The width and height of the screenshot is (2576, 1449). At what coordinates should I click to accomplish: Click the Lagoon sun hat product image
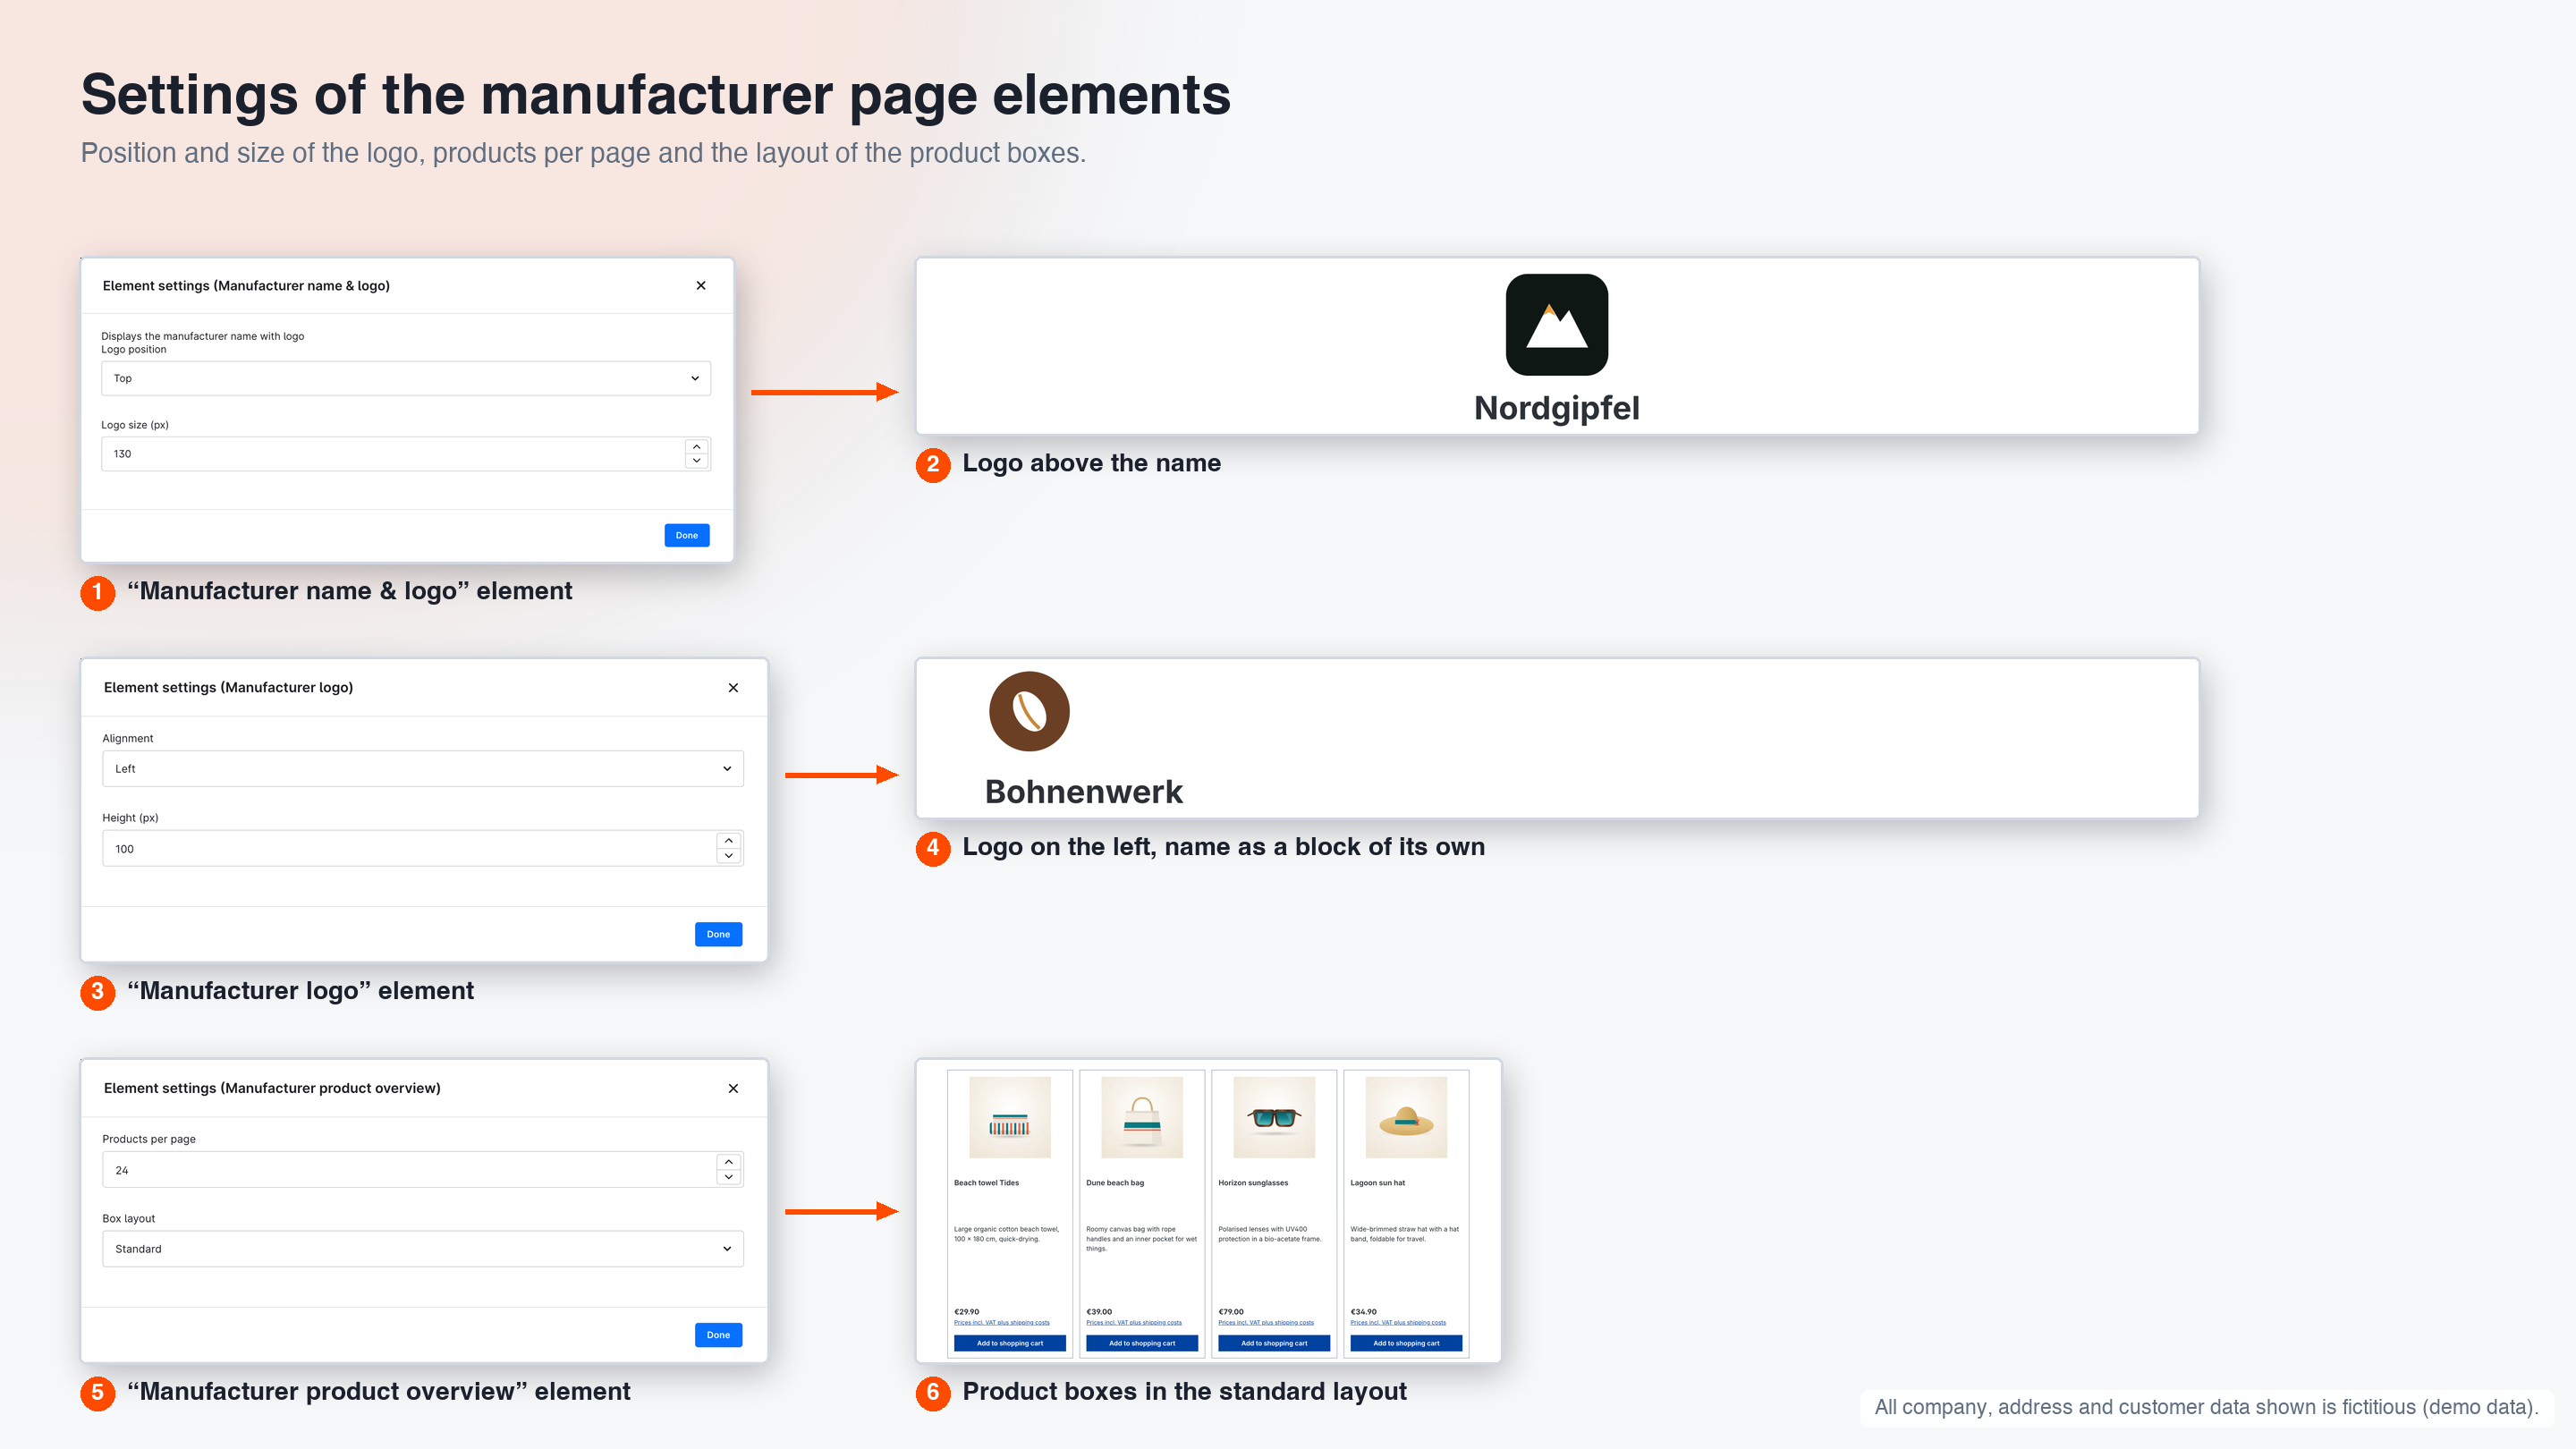1406,1117
